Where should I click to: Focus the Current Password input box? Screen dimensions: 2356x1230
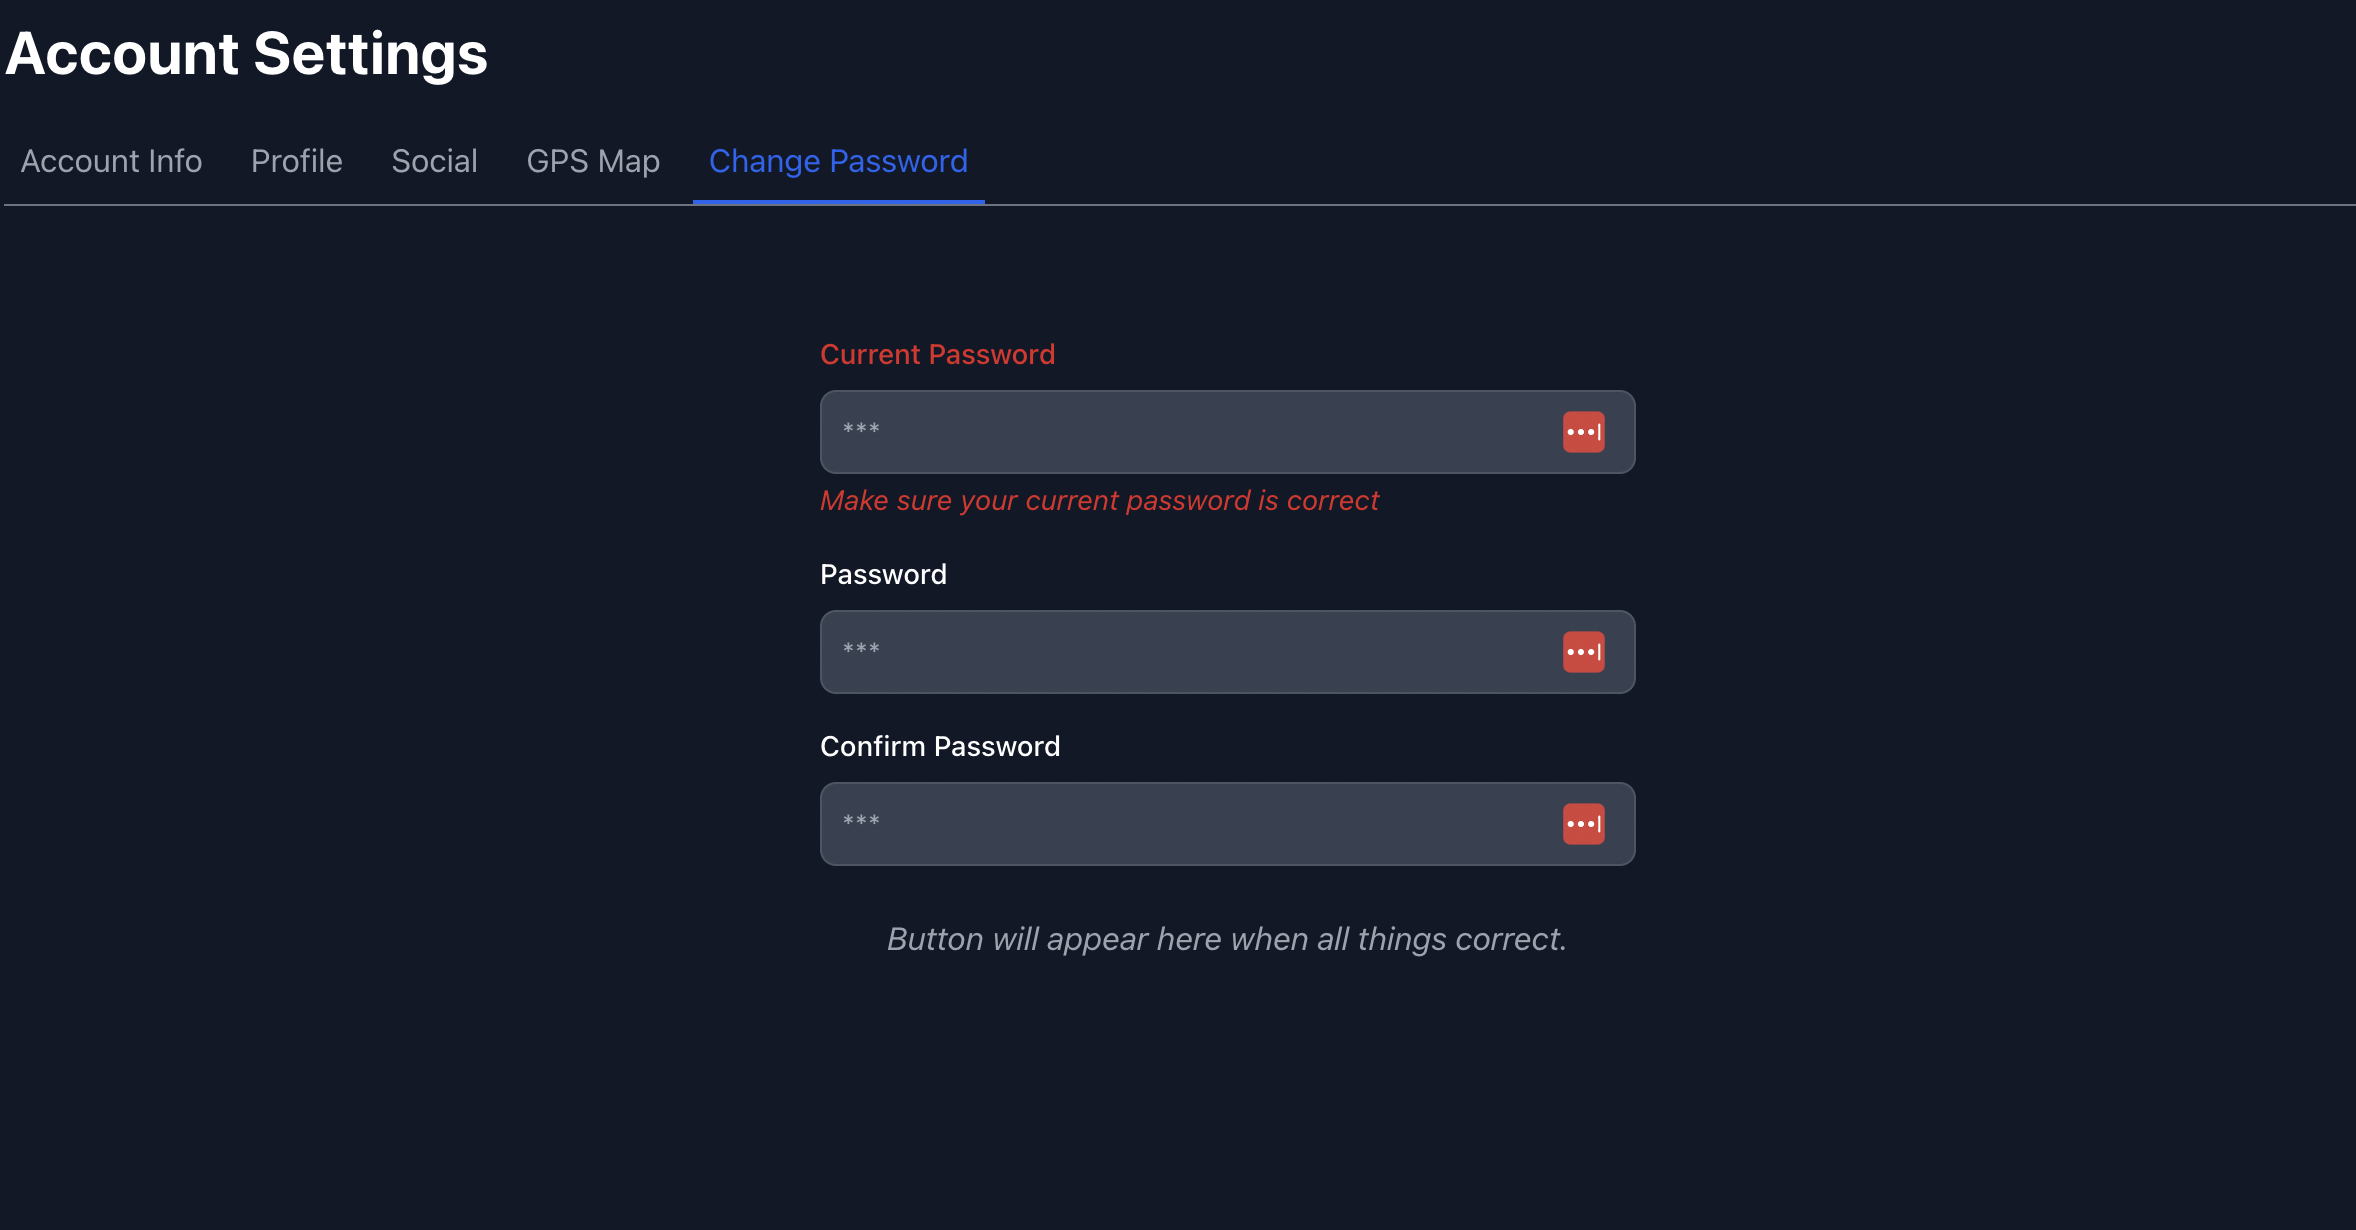click(x=1150, y=431)
